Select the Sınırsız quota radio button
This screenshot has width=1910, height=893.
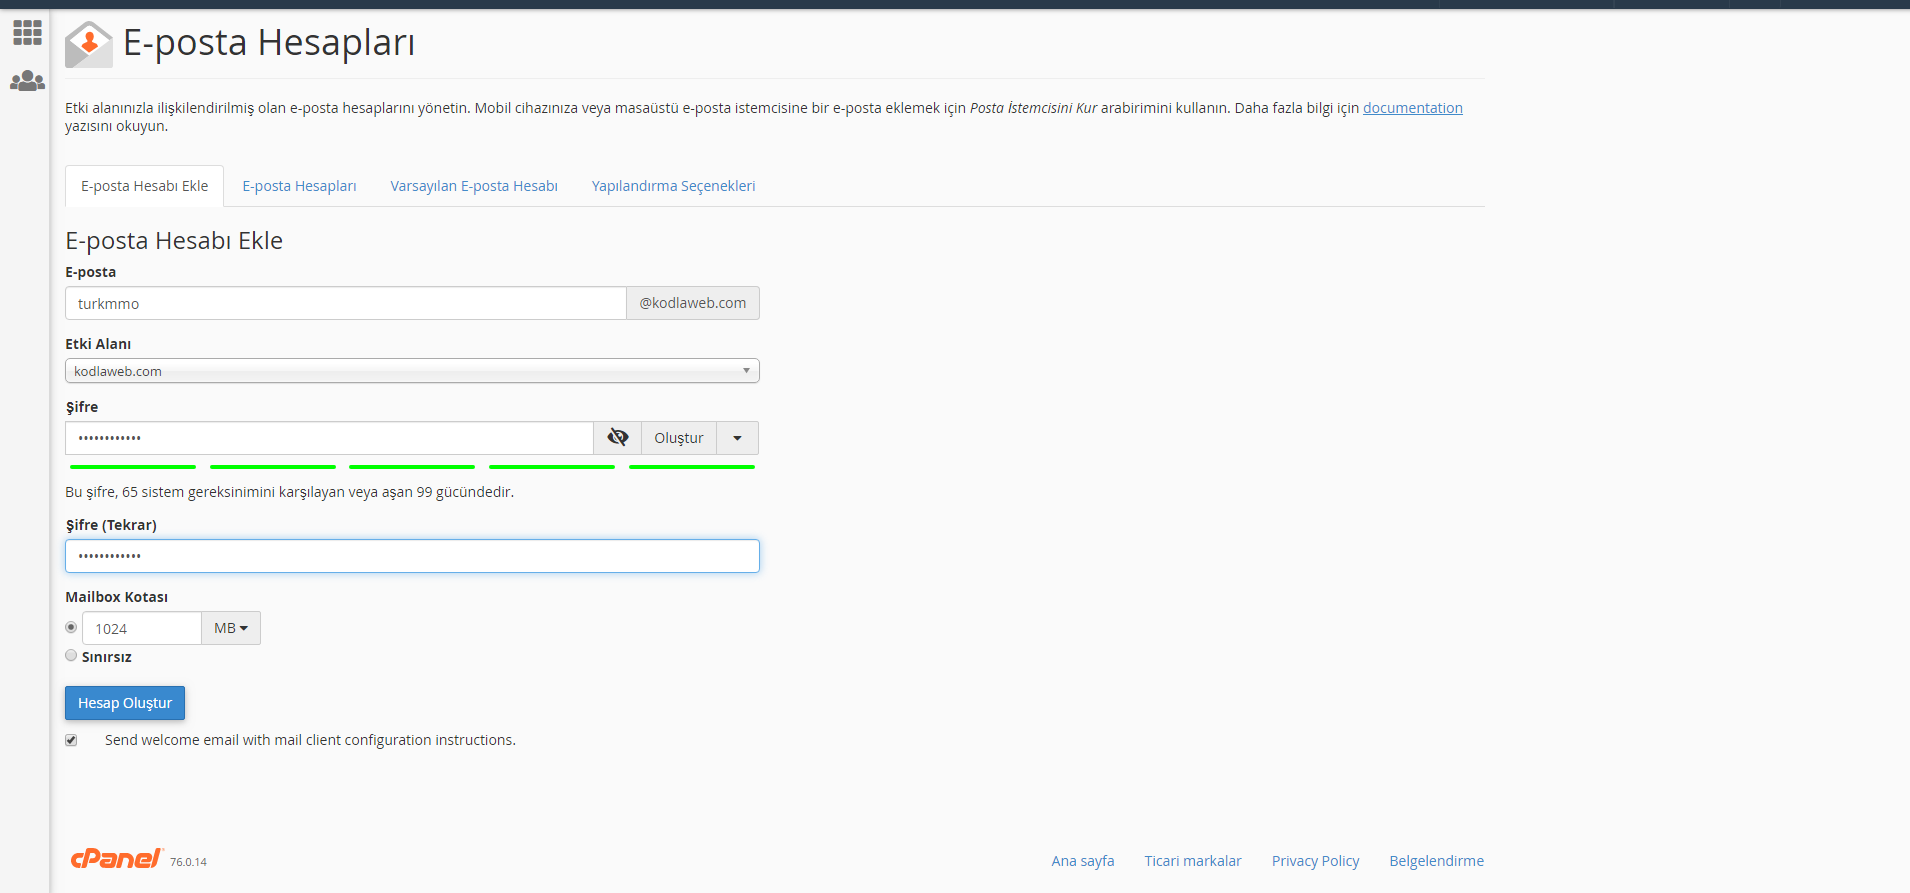click(x=71, y=656)
